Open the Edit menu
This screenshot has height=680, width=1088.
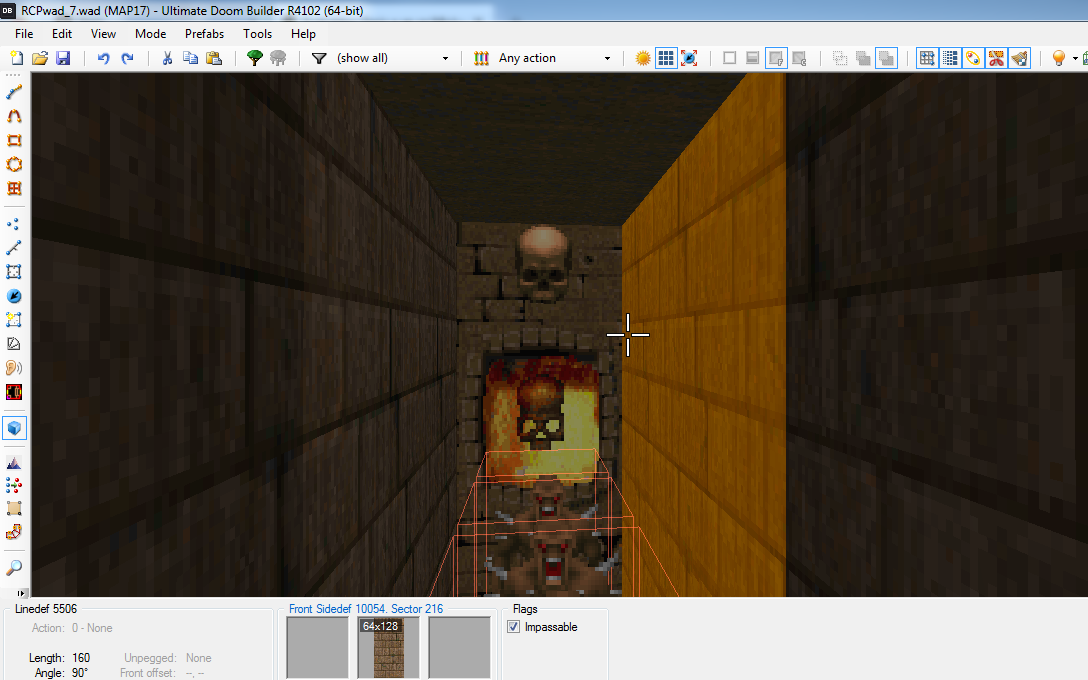[62, 34]
